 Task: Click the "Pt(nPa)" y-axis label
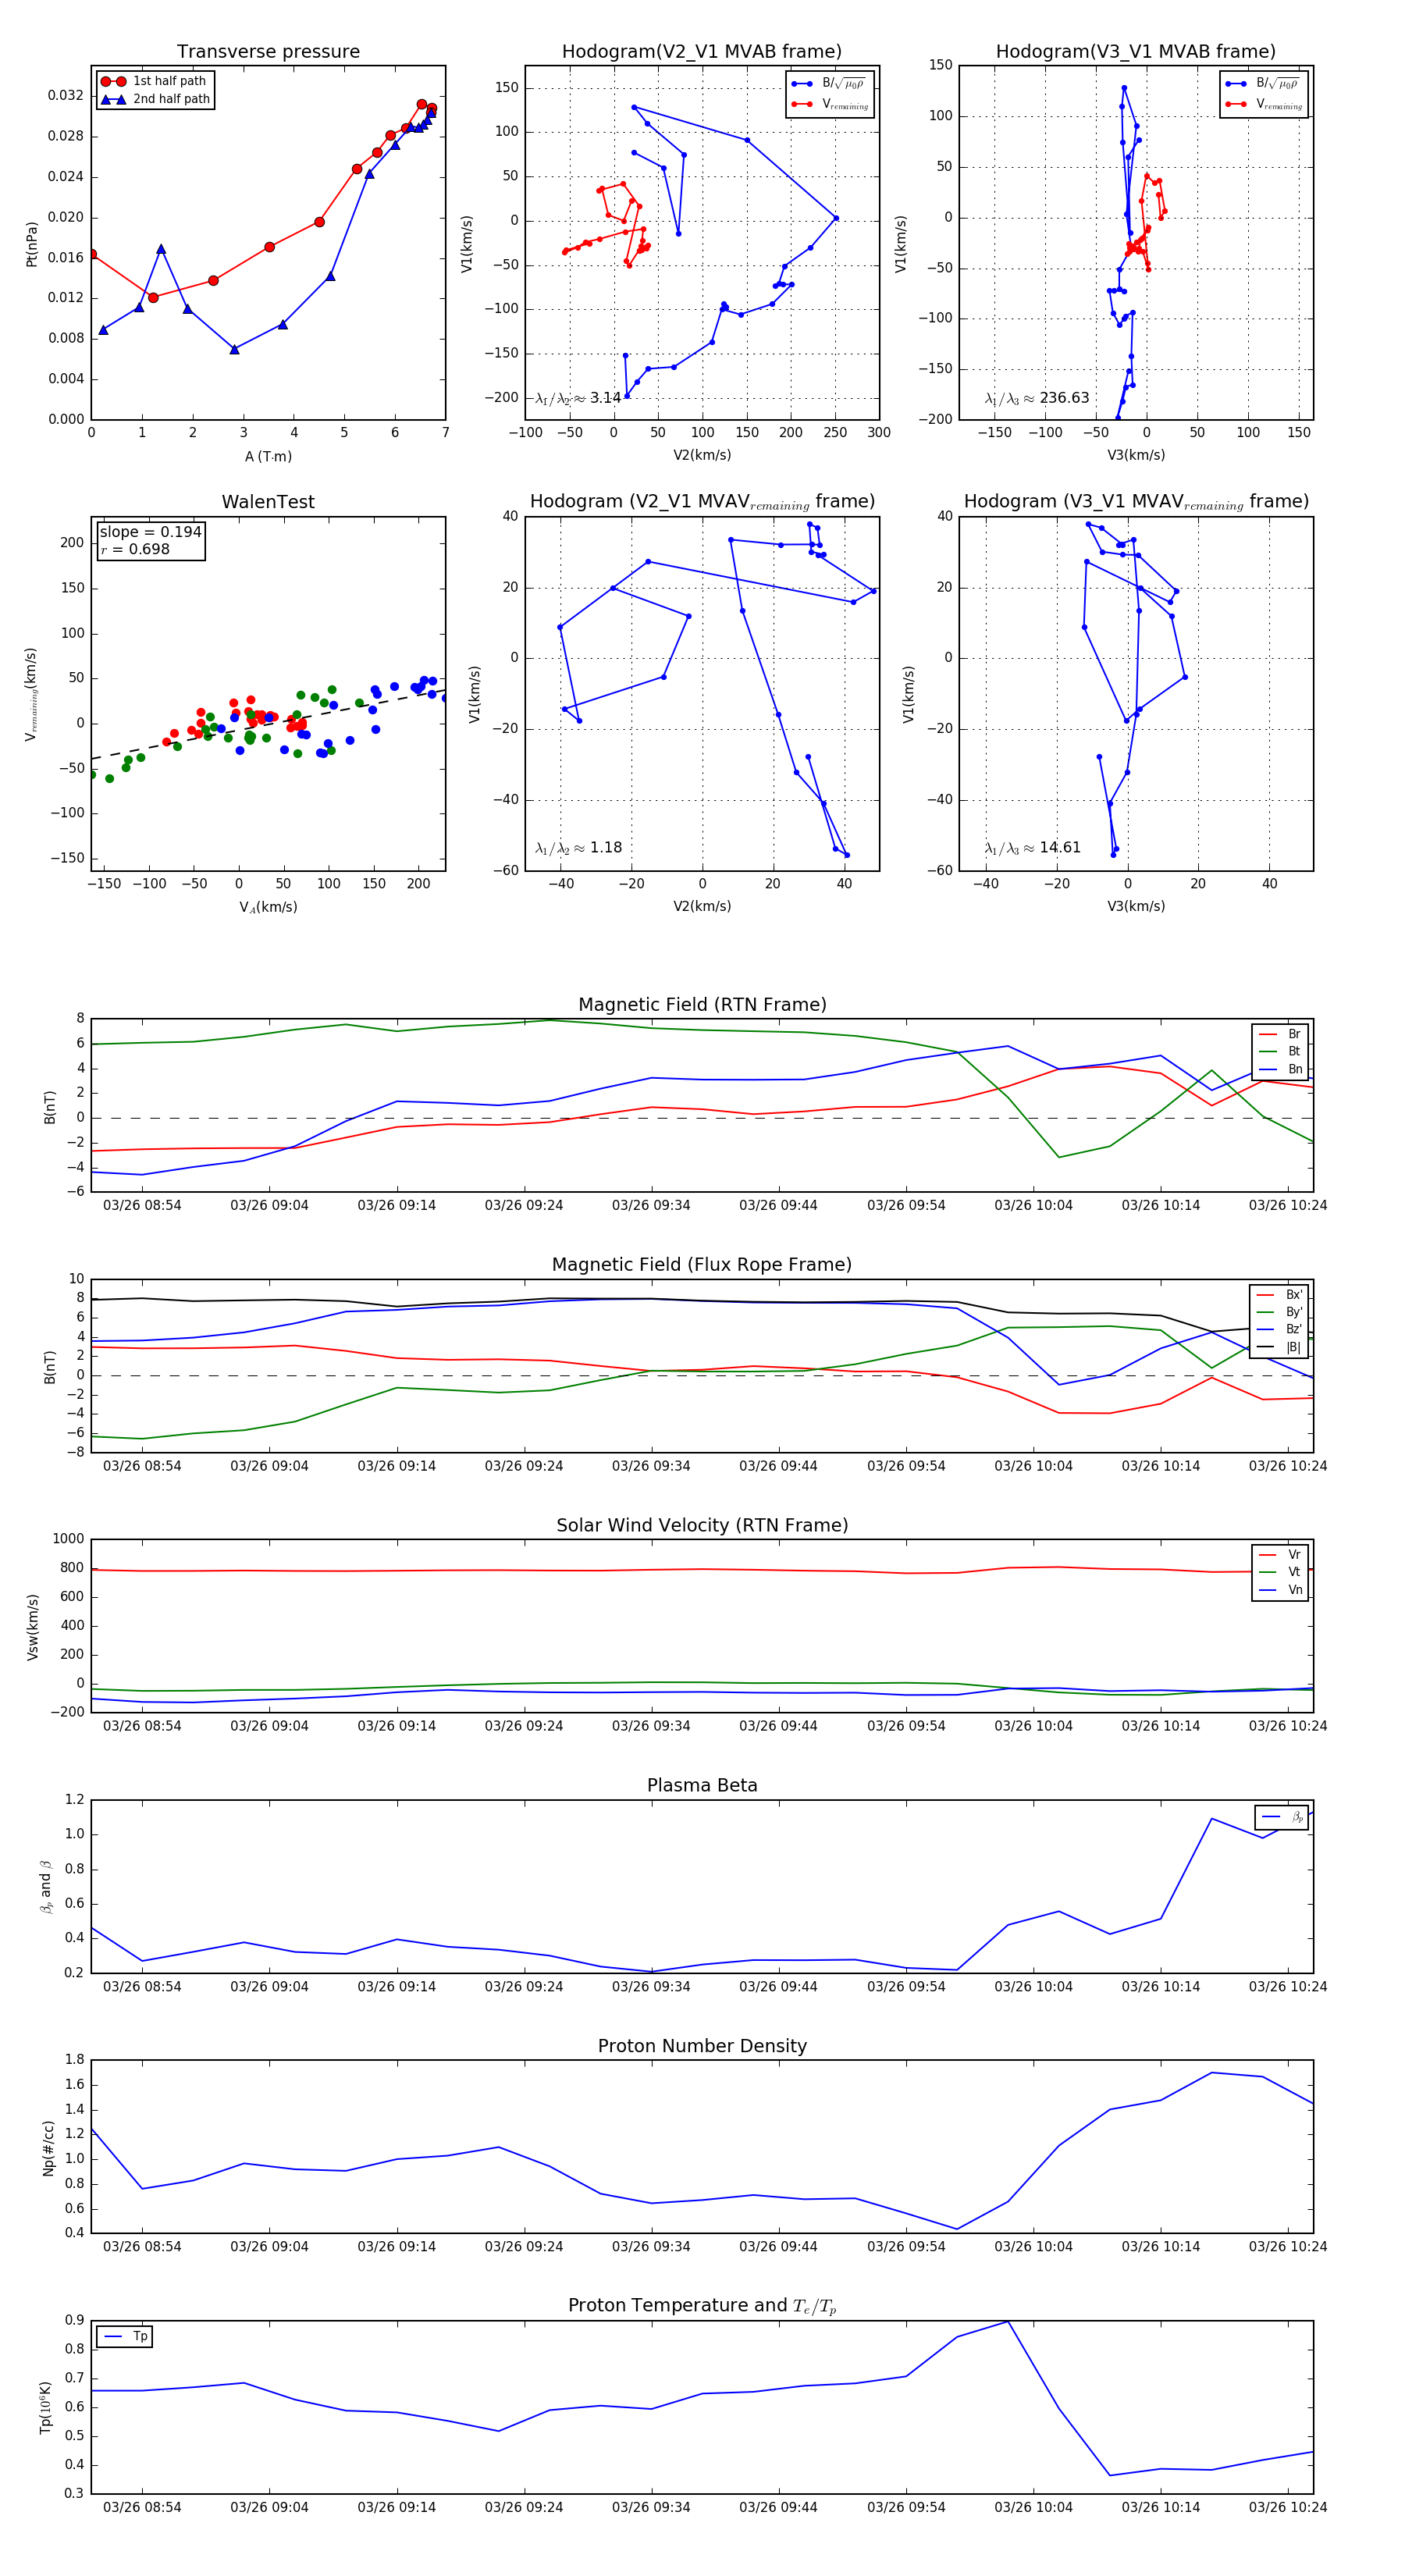[x=31, y=244]
